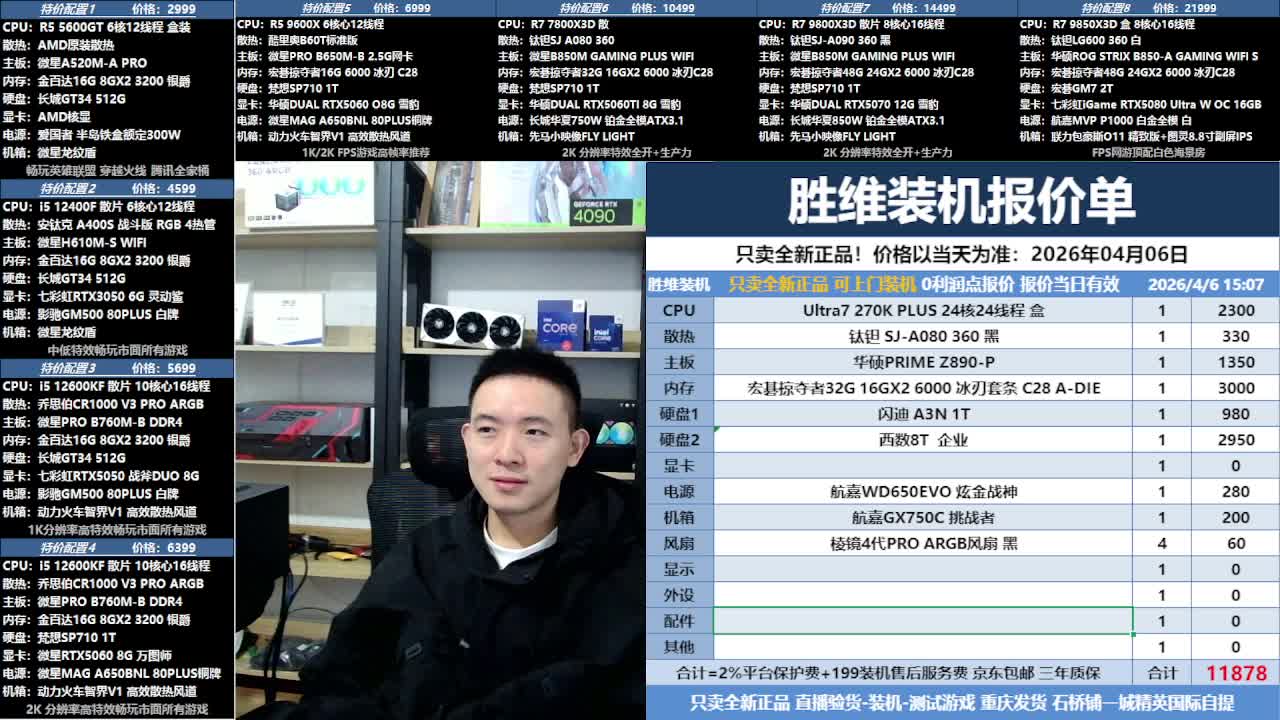Click the 特价配置1 header
1280x720 pixels.
(x=68, y=9)
